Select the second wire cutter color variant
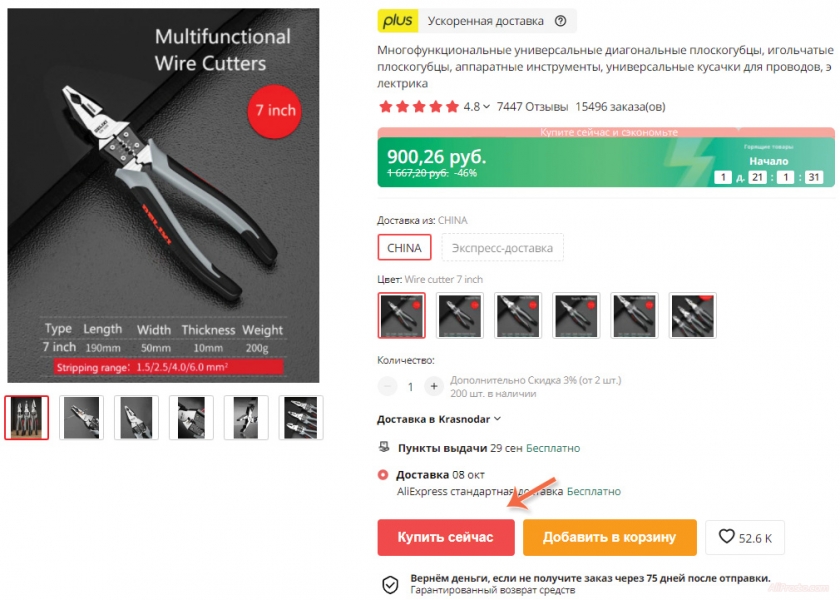The height and width of the screenshot is (600, 840). [460, 315]
